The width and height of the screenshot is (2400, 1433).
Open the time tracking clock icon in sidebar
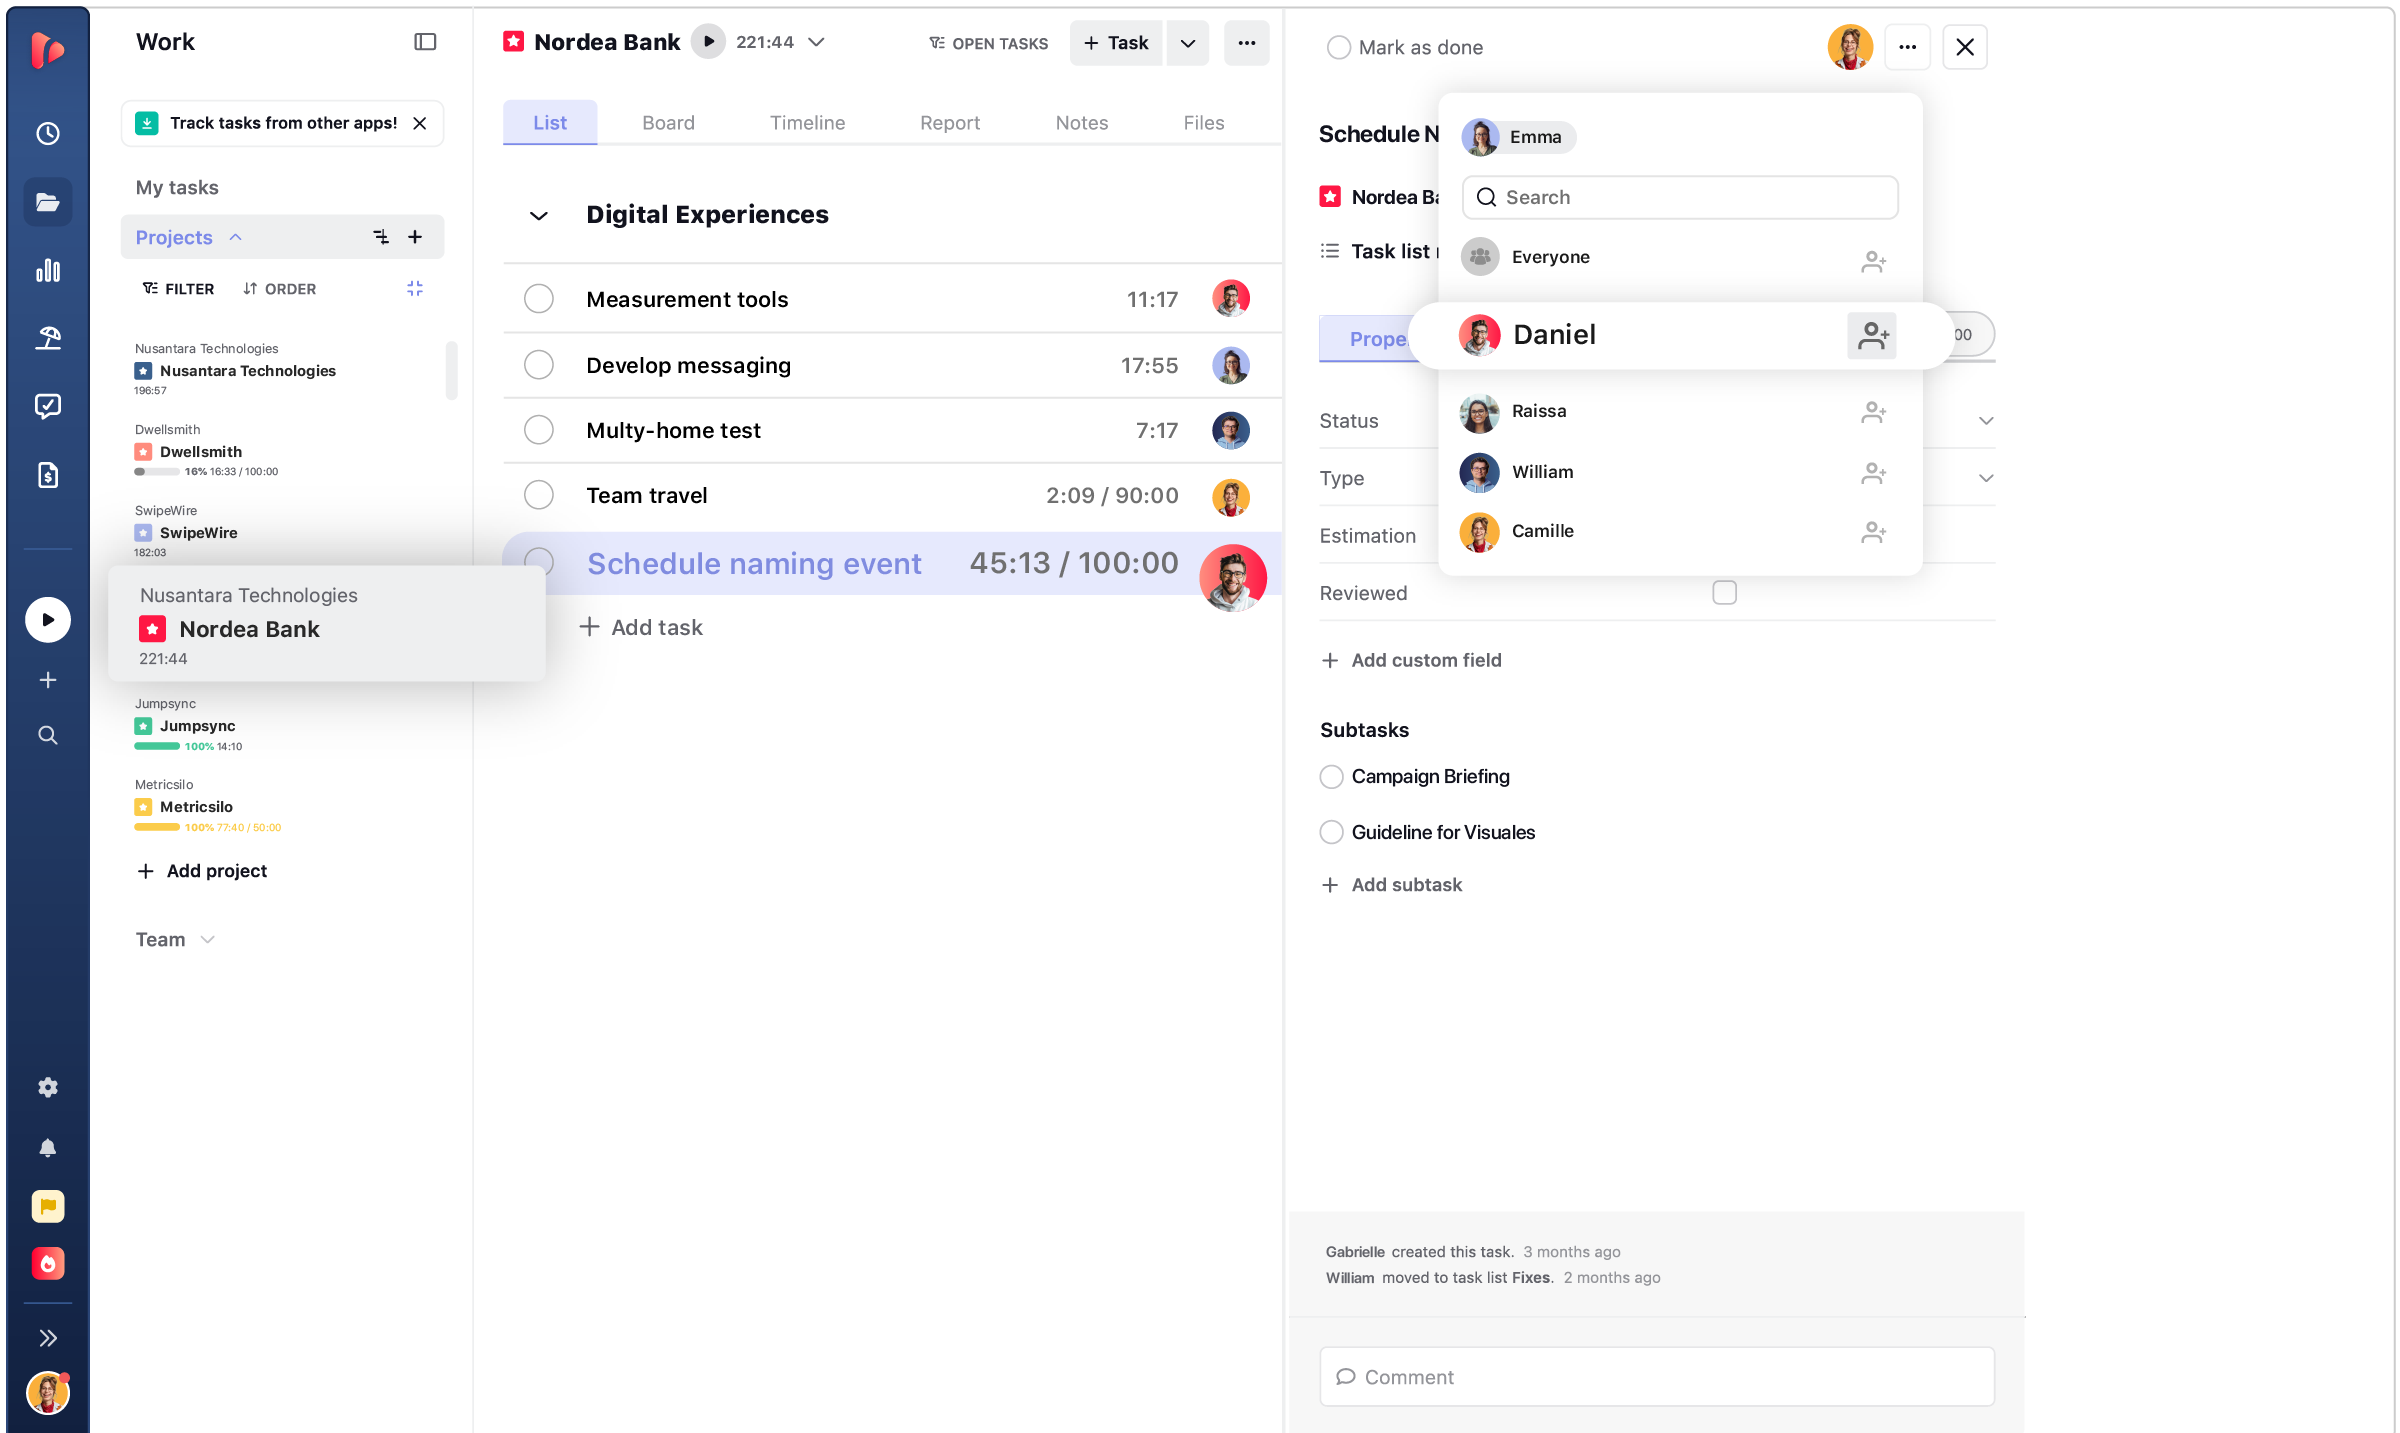click(48, 134)
